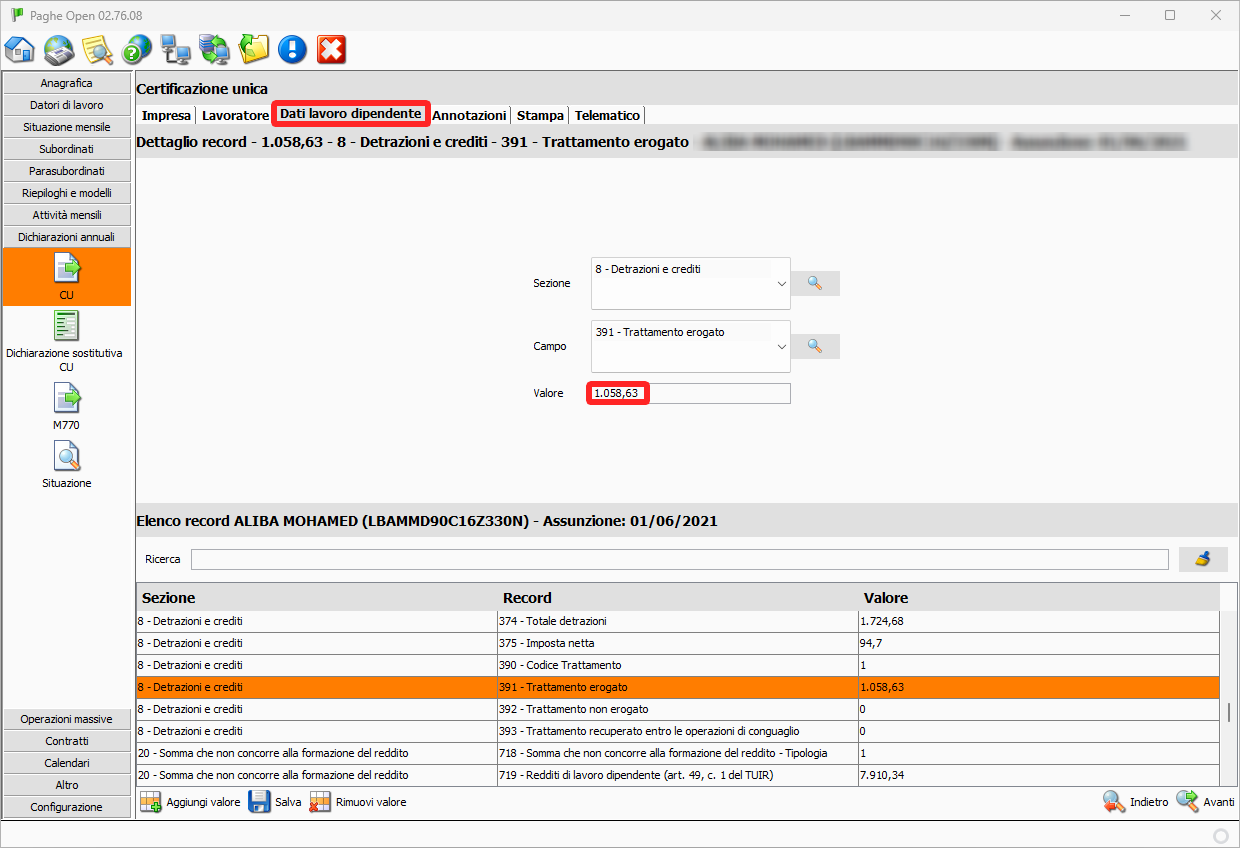Click the search magnifier beside Sezione
The height and width of the screenshot is (848, 1240).
(x=815, y=284)
